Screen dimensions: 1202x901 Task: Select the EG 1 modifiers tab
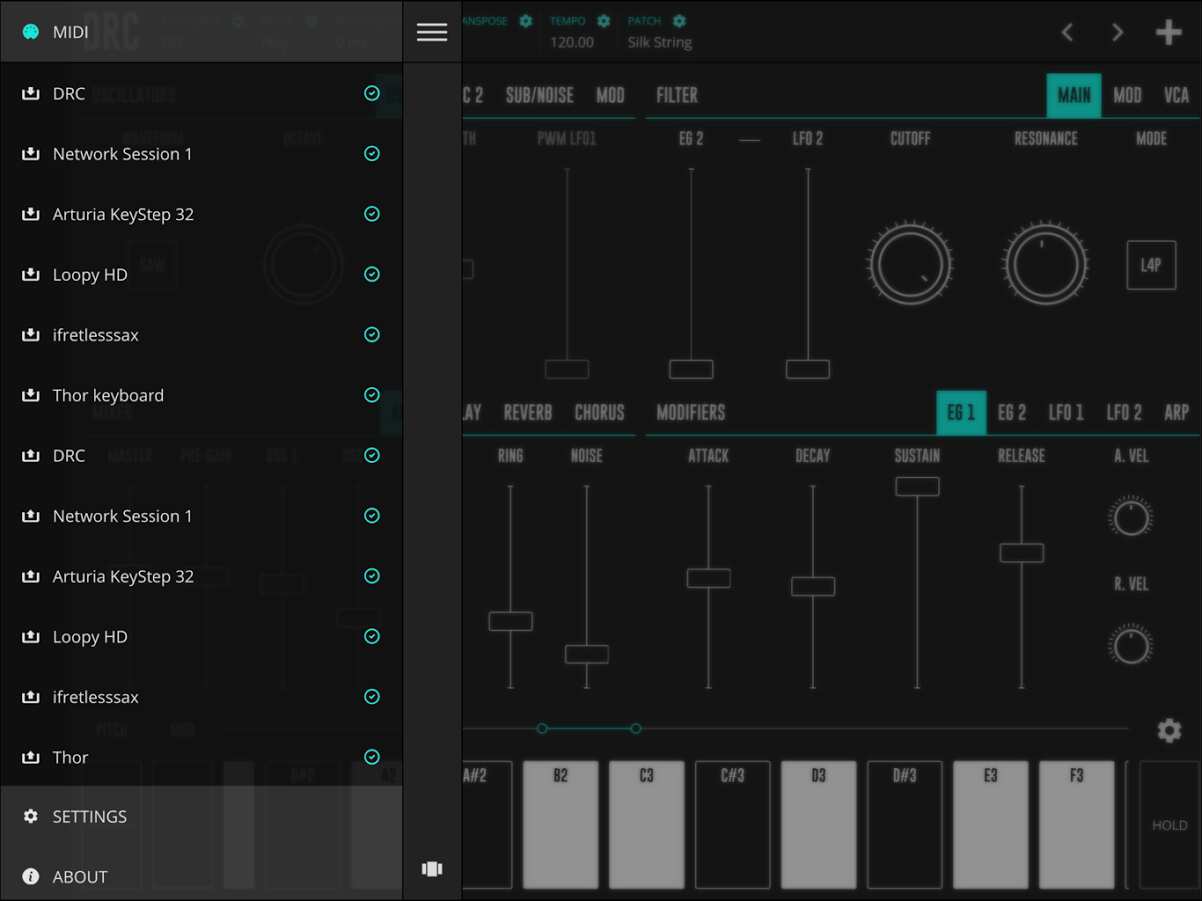point(961,412)
